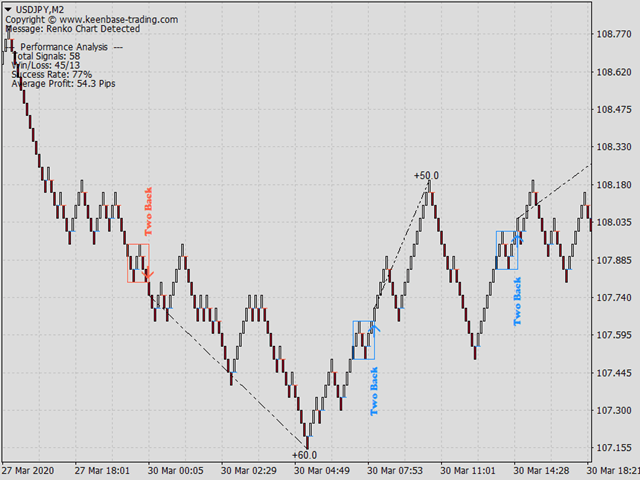Click the 107.445 price axis label

614,373
